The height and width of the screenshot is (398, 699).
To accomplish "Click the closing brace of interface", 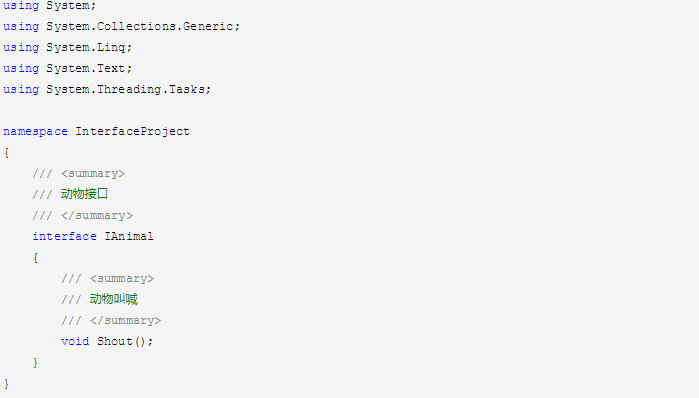I will [x=35, y=362].
